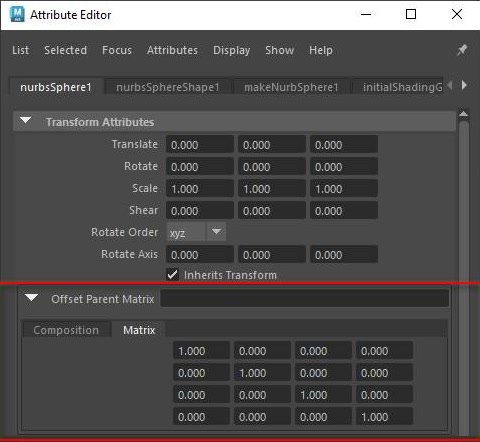The height and width of the screenshot is (442, 480).
Task: Open the Selected menu
Action: tap(65, 50)
